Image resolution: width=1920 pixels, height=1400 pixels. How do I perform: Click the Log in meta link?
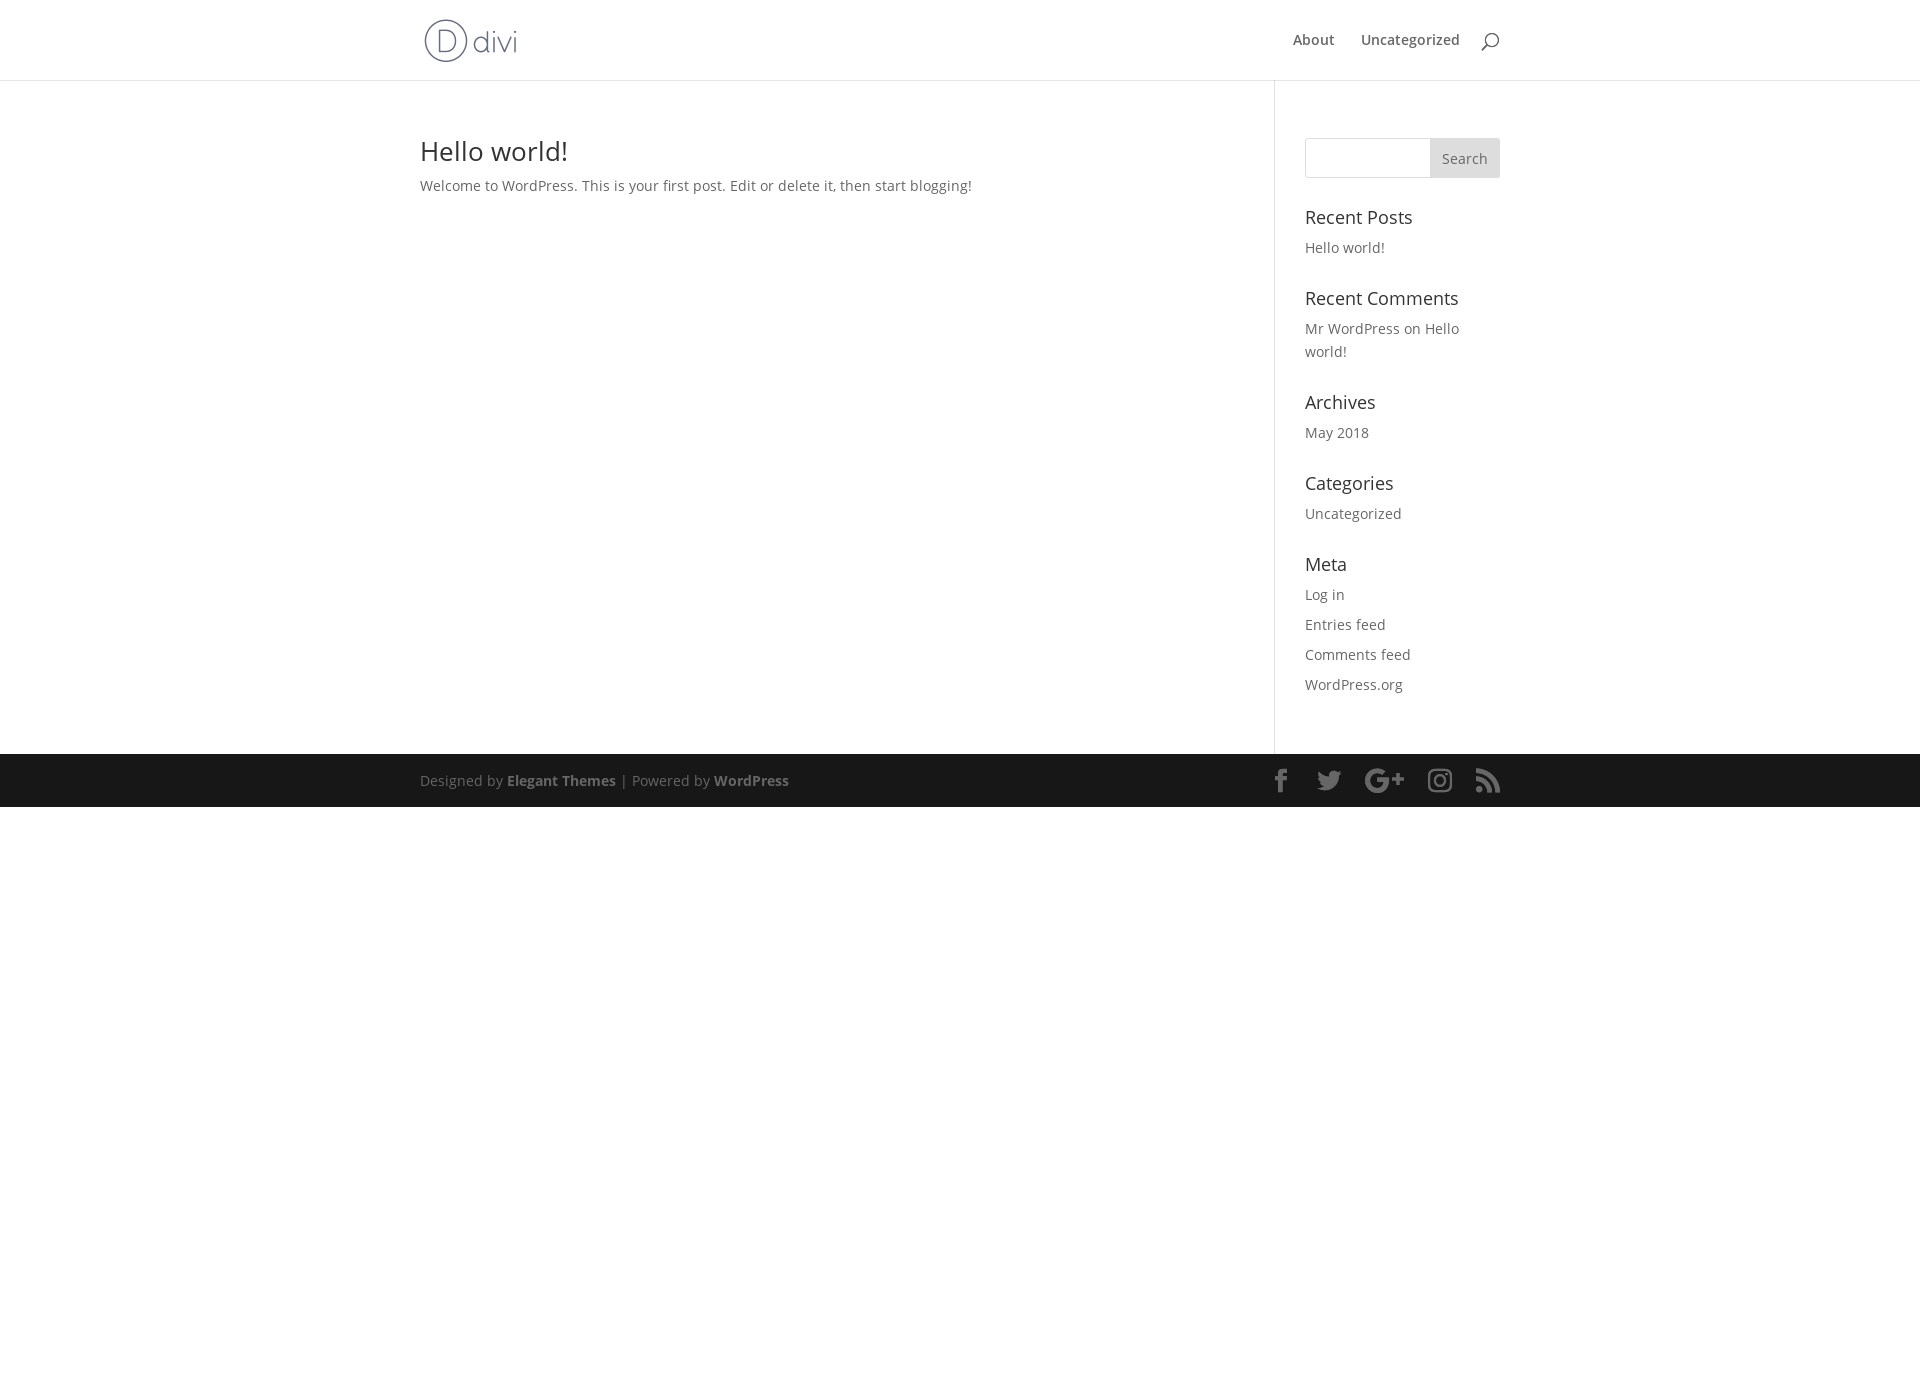[1324, 593]
